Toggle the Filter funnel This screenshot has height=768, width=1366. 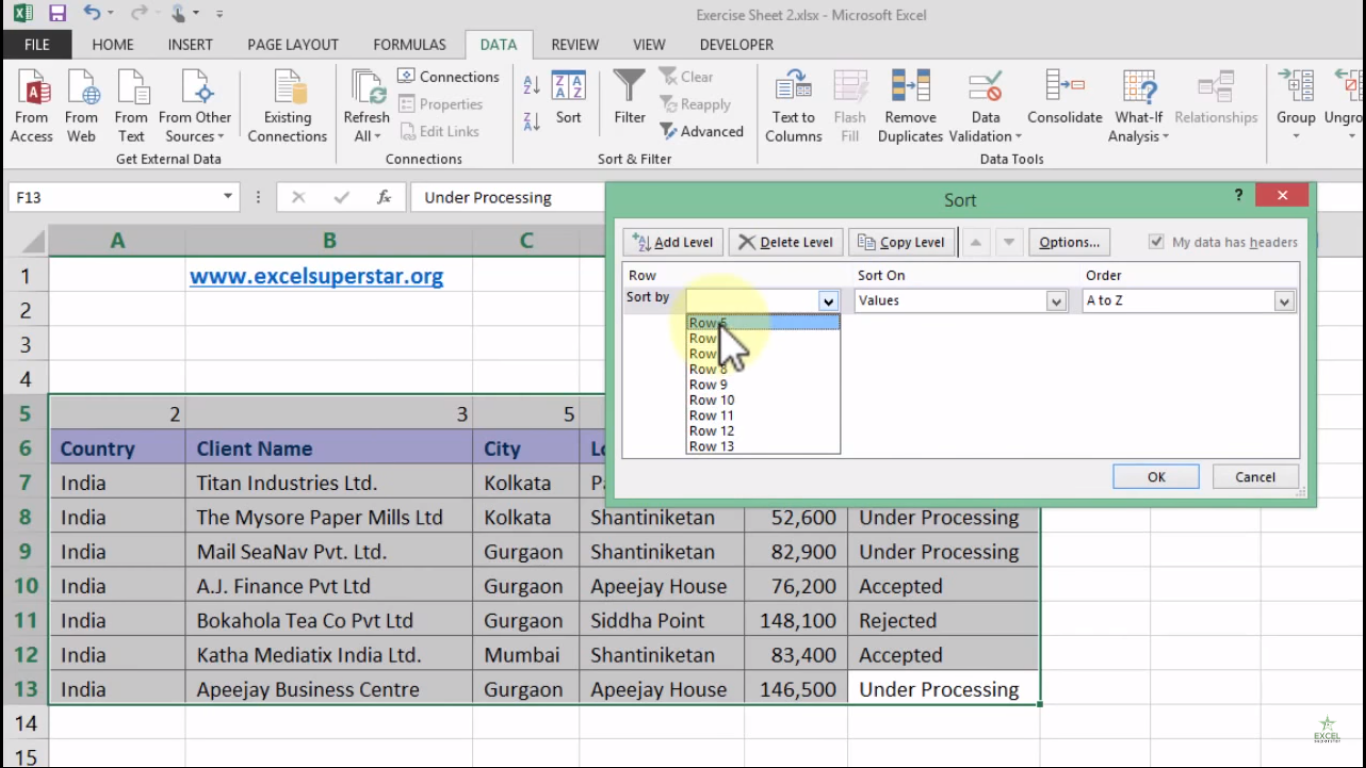point(629,99)
